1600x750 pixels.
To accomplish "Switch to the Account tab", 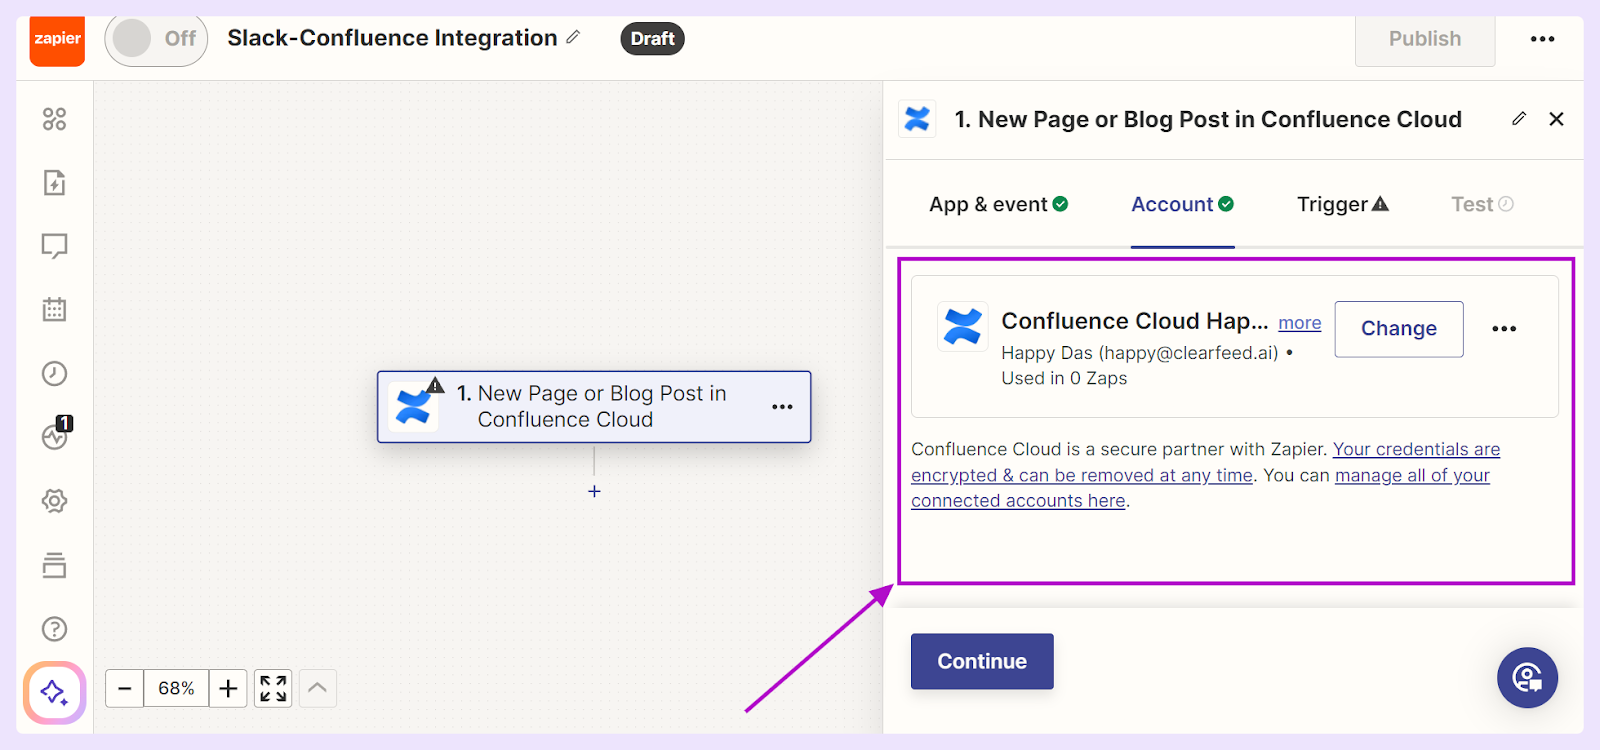I will (x=1182, y=204).
